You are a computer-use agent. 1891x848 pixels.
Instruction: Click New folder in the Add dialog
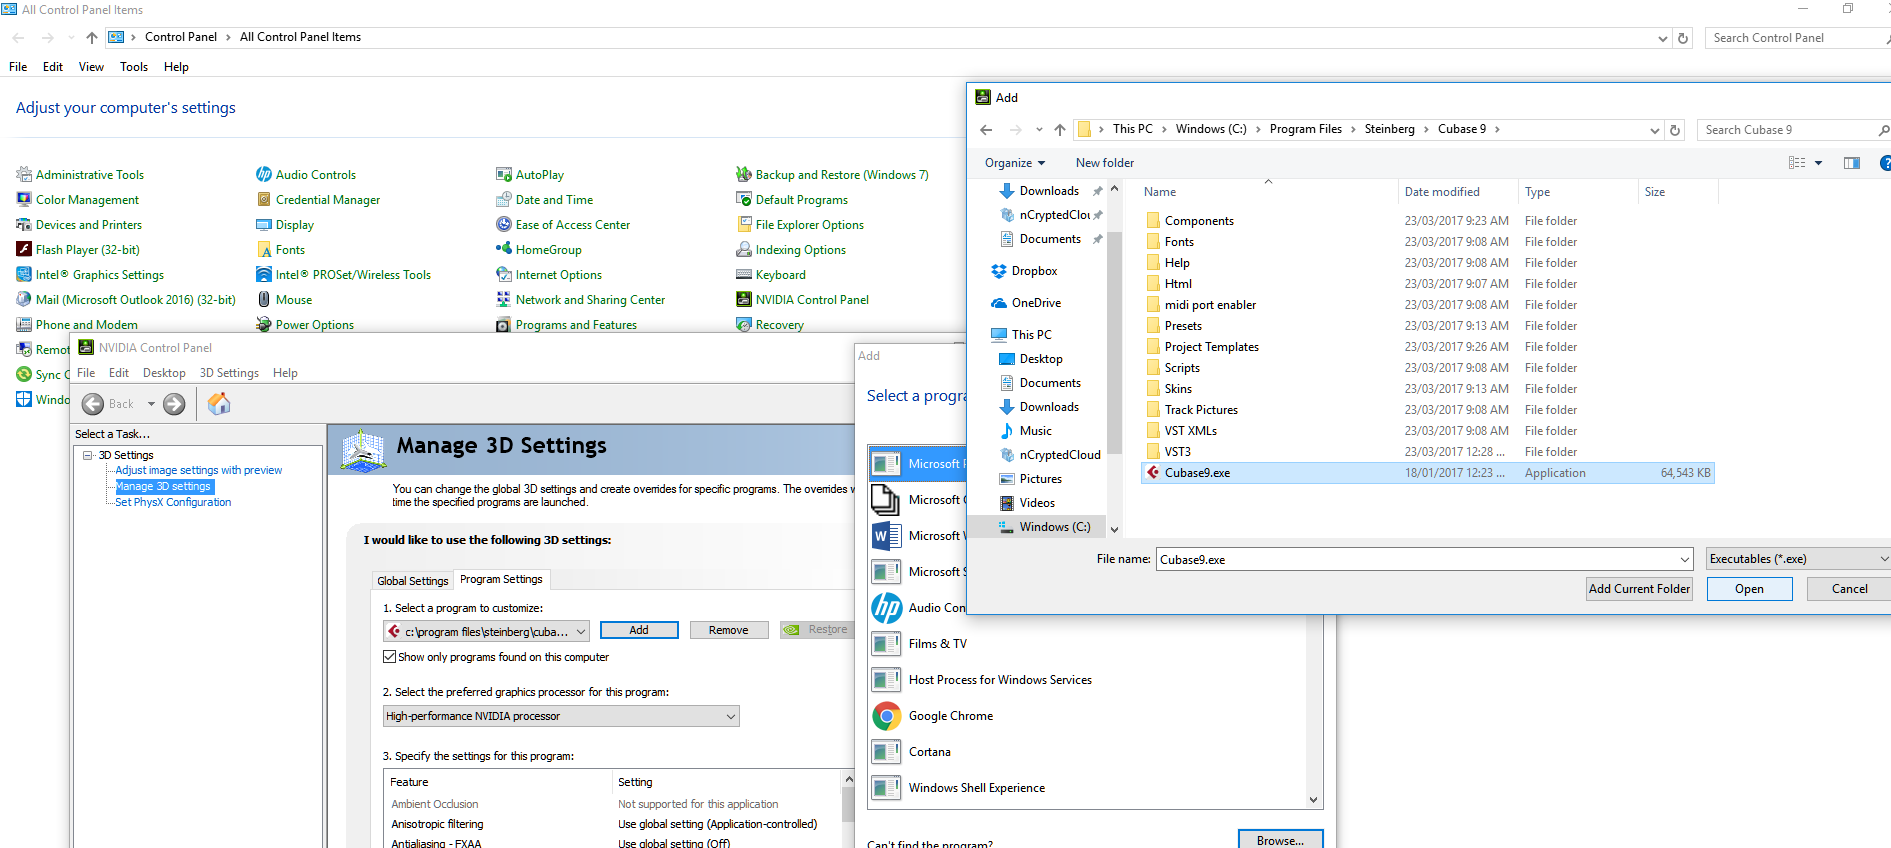(x=1104, y=163)
